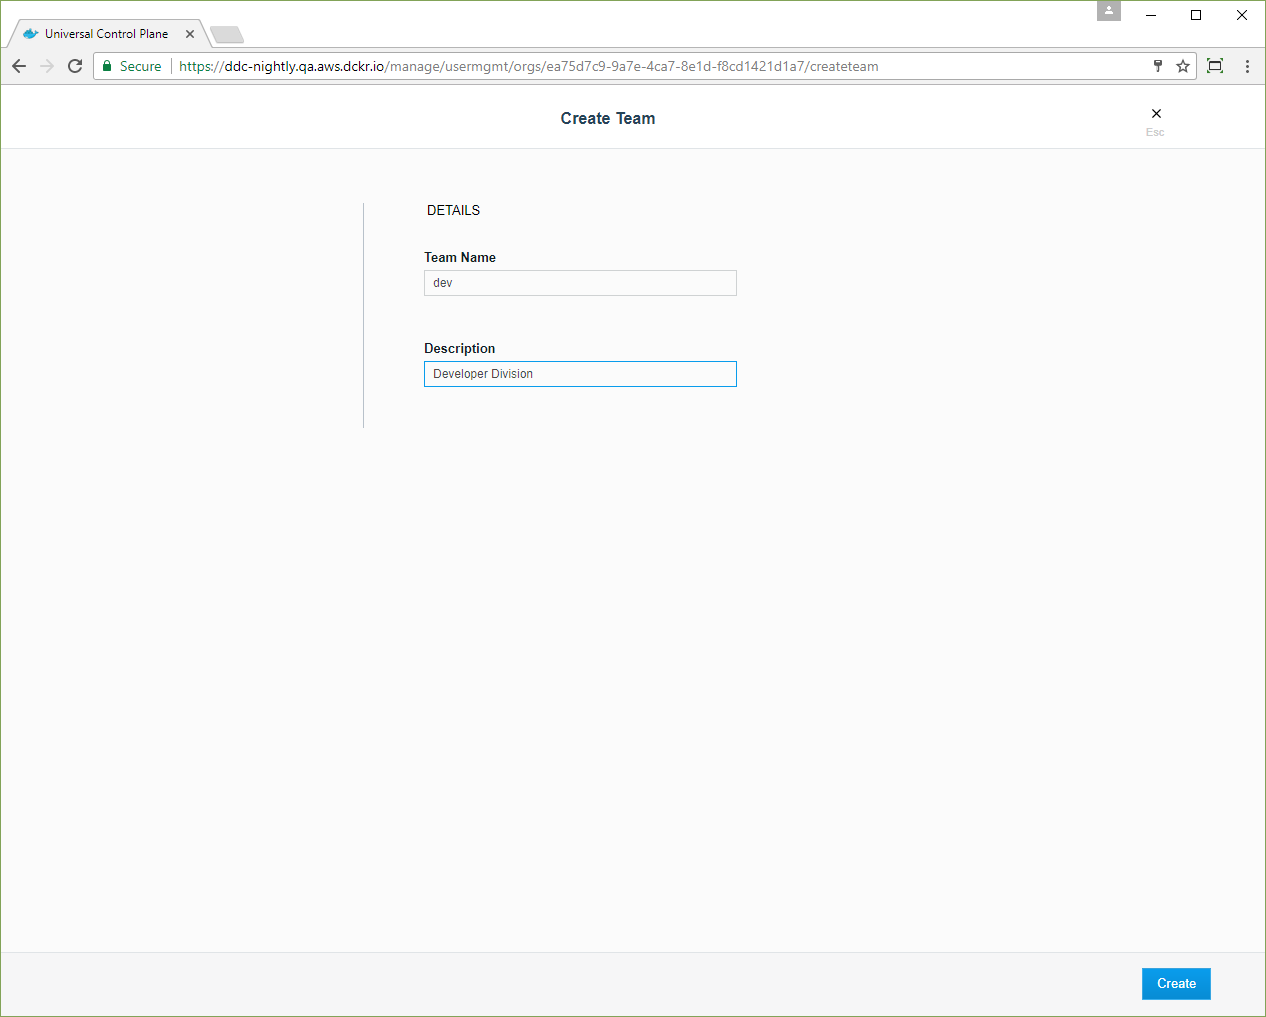Open saved password key icon
This screenshot has width=1266, height=1017.
pos(1158,66)
